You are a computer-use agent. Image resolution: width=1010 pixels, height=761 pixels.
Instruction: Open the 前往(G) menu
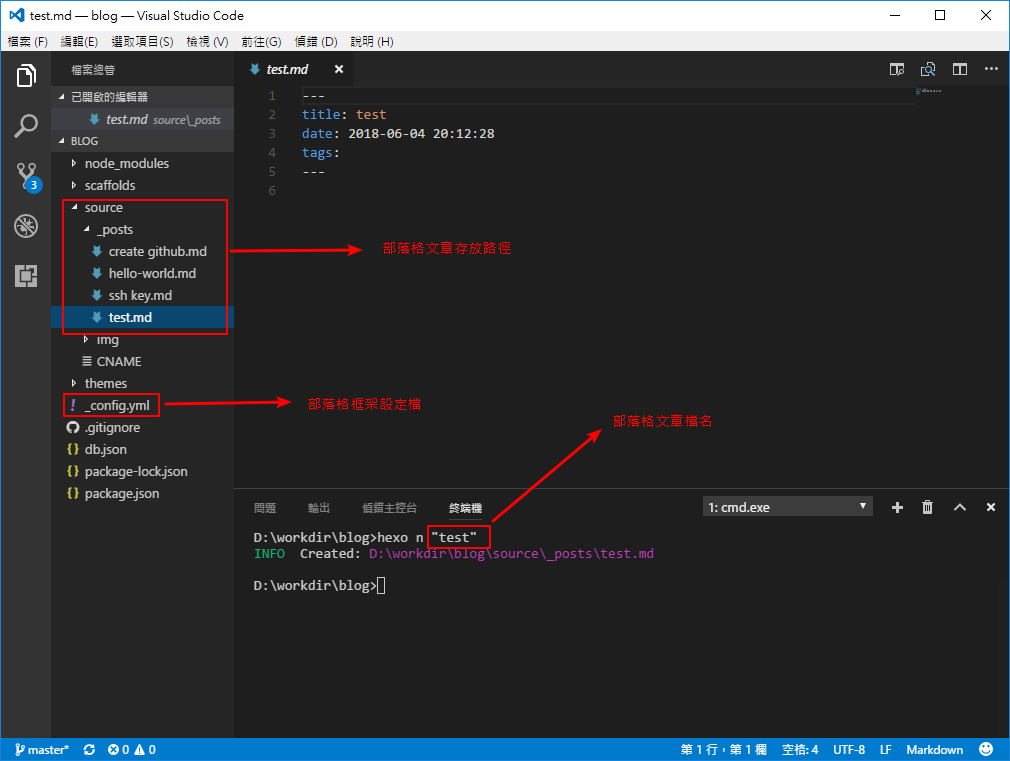(x=262, y=41)
